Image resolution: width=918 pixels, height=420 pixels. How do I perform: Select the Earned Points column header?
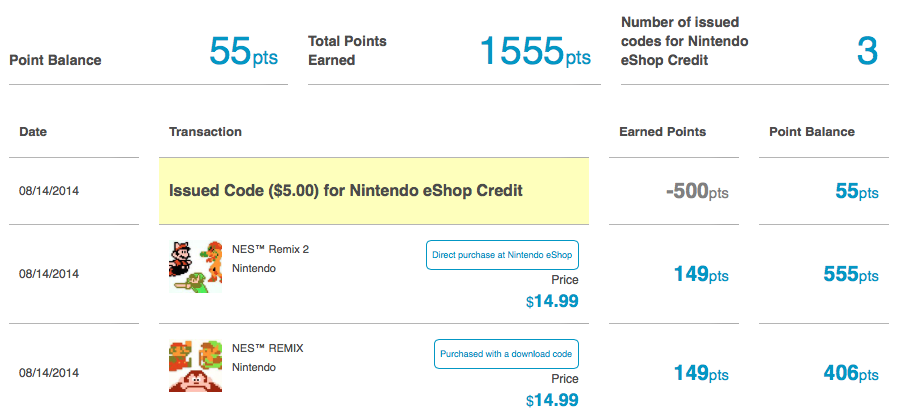tap(662, 132)
